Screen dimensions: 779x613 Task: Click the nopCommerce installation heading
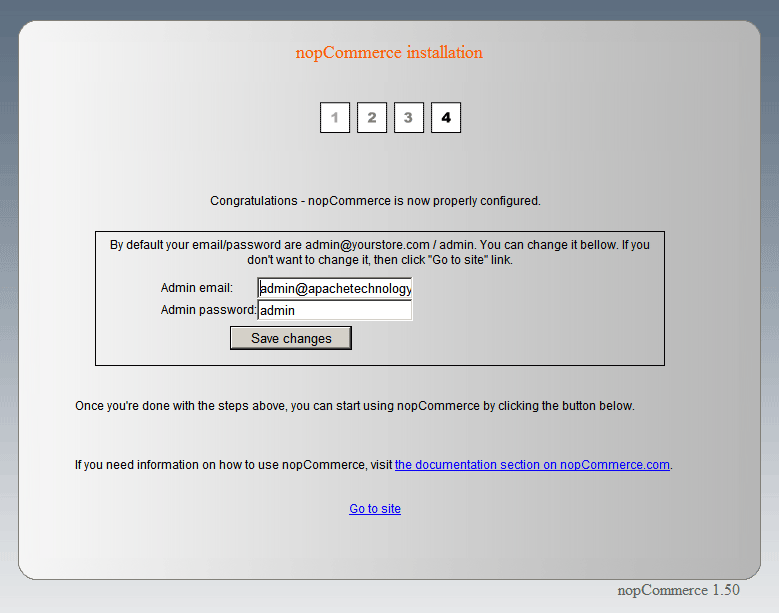click(389, 53)
